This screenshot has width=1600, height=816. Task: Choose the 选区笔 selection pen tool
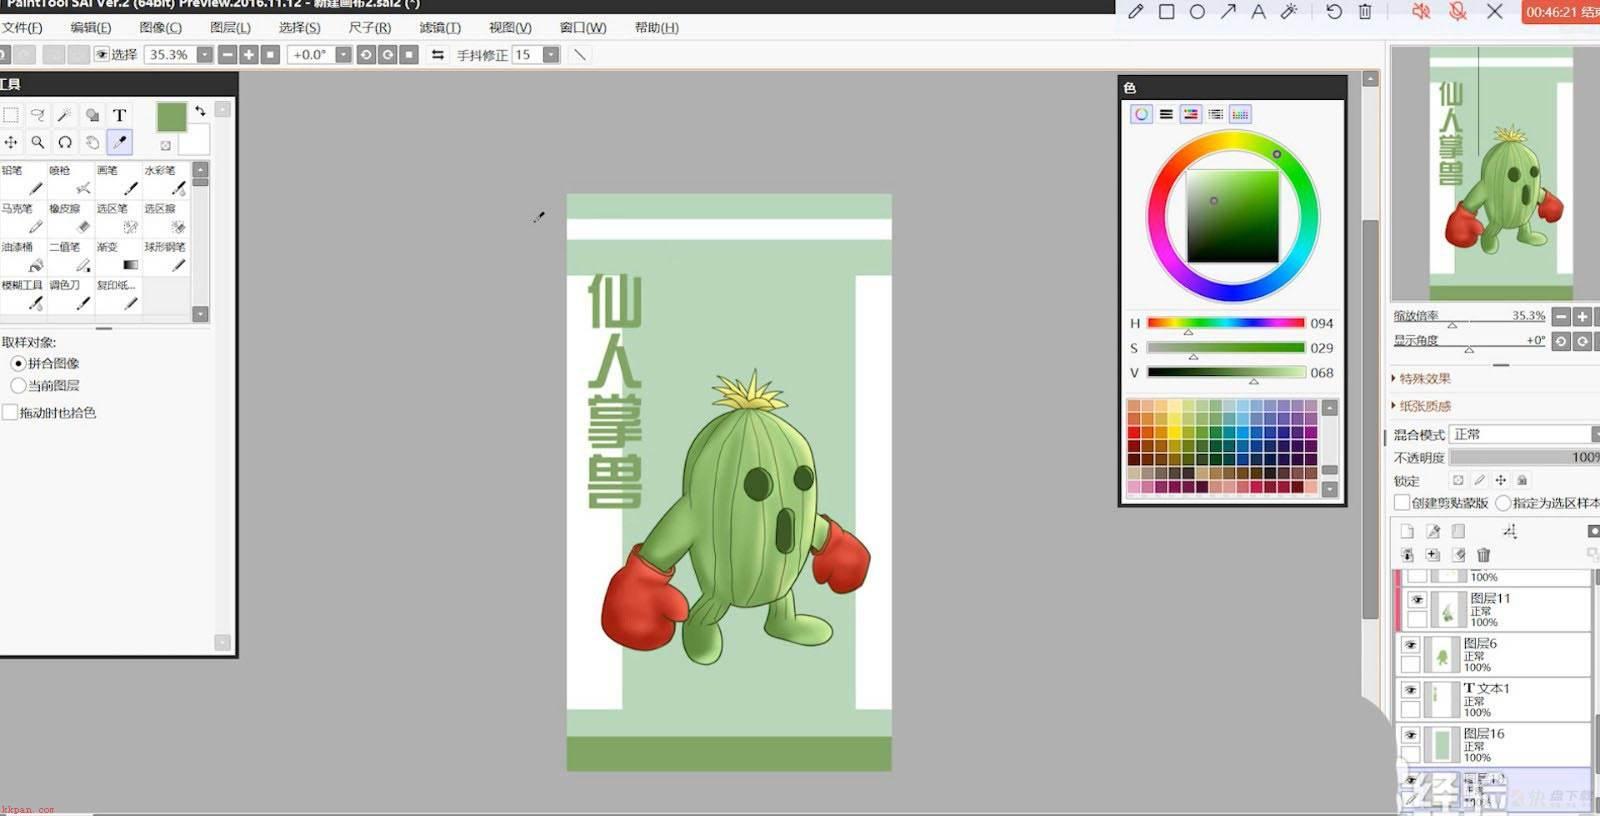pyautogui.click(x=118, y=218)
